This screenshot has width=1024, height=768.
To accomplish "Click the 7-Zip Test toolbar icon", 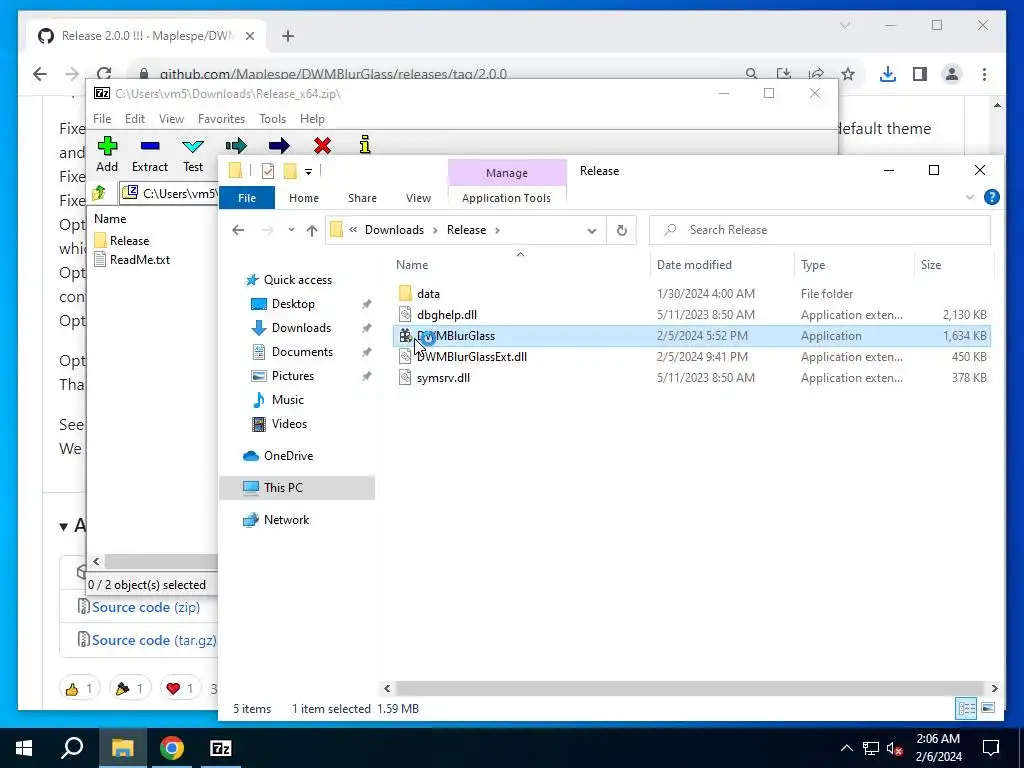I will click(193, 146).
